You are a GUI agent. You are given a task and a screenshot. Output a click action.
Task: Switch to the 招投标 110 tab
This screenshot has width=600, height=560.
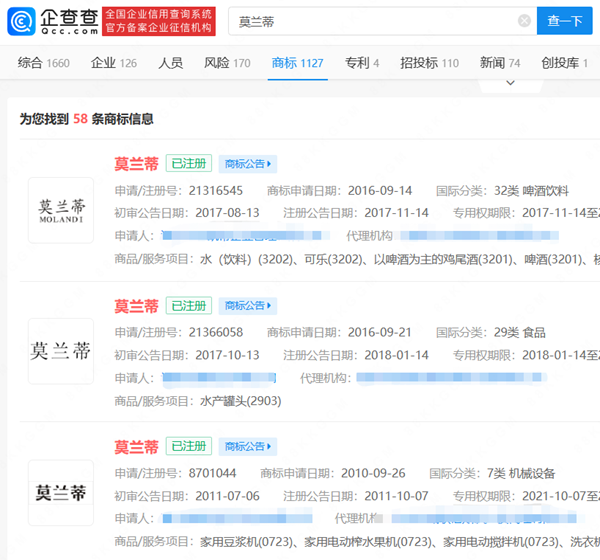click(429, 63)
